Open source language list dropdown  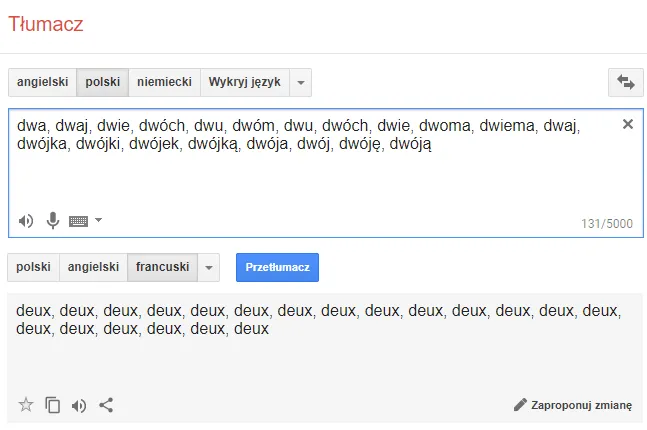(x=301, y=83)
